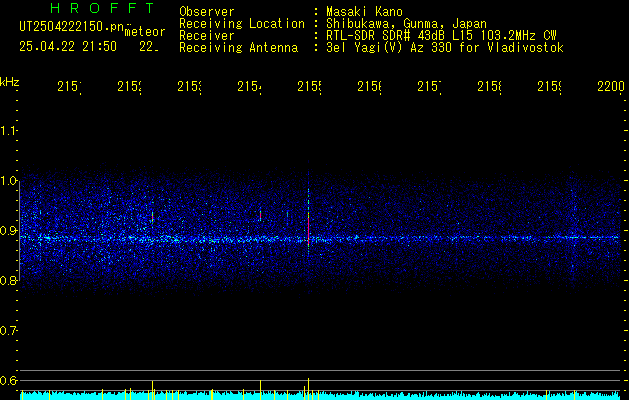The height and width of the screenshot is (400, 629).
Task: Click the observer name Masaki Kano
Action: tap(364, 11)
